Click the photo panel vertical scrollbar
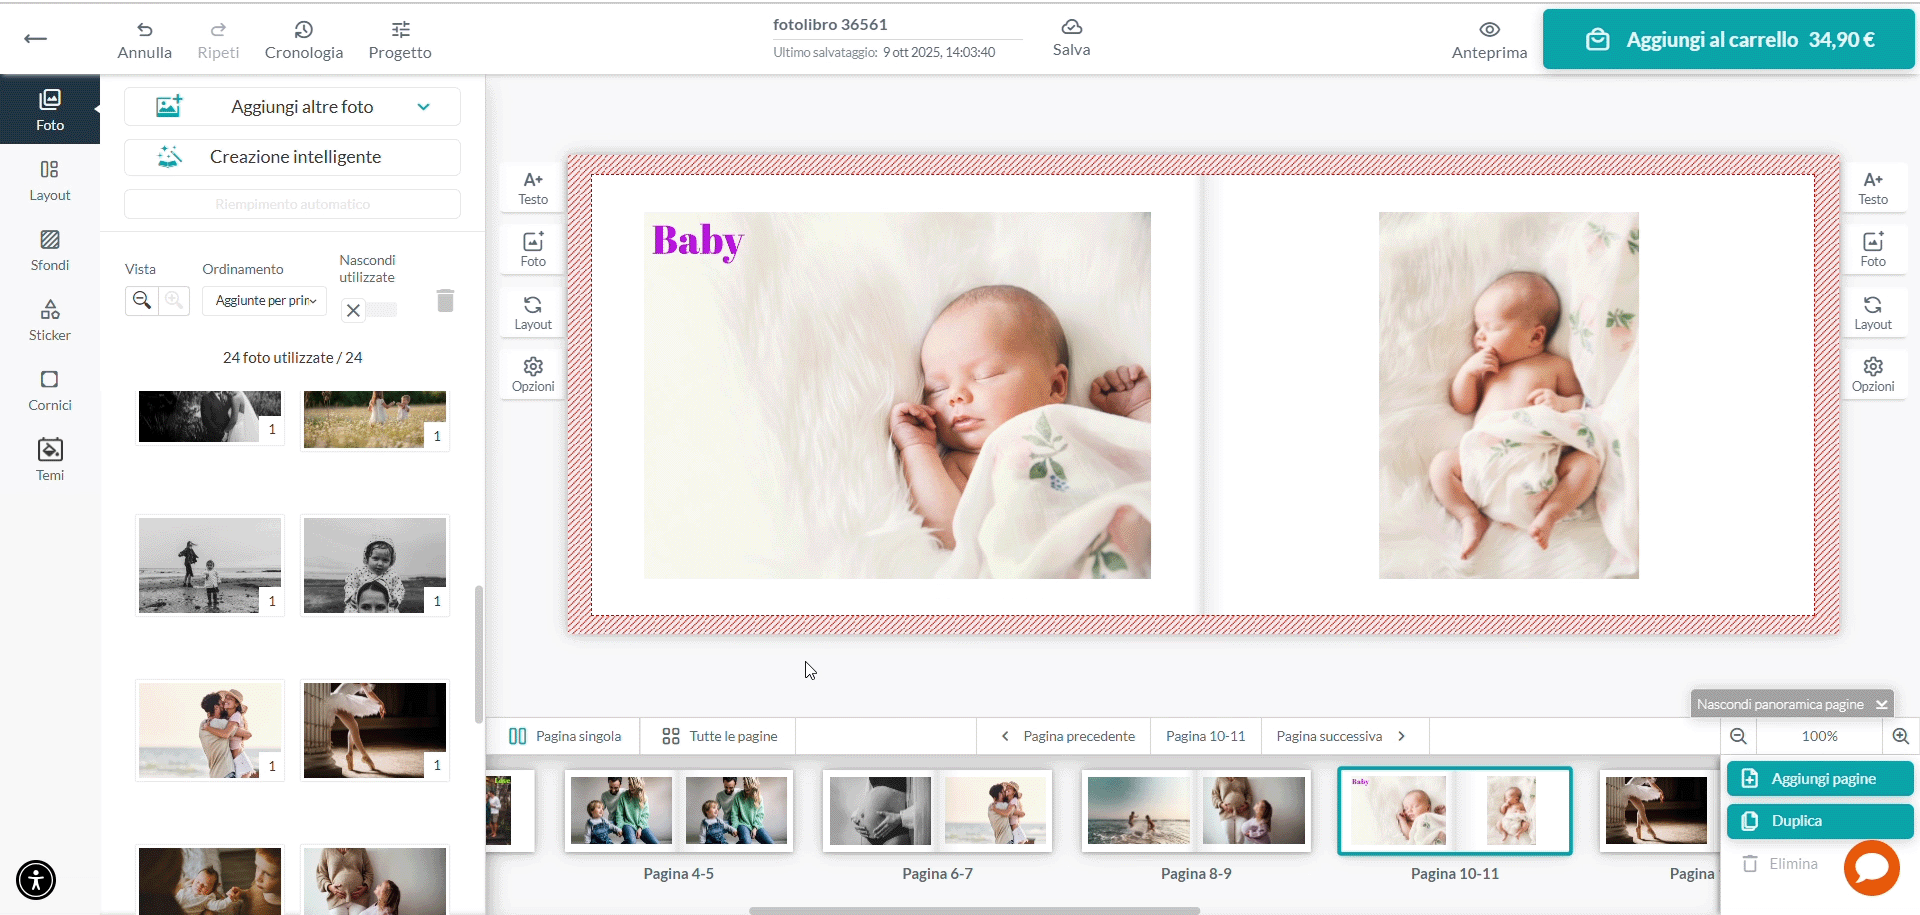Image resolution: width=1920 pixels, height=915 pixels. pos(479,653)
